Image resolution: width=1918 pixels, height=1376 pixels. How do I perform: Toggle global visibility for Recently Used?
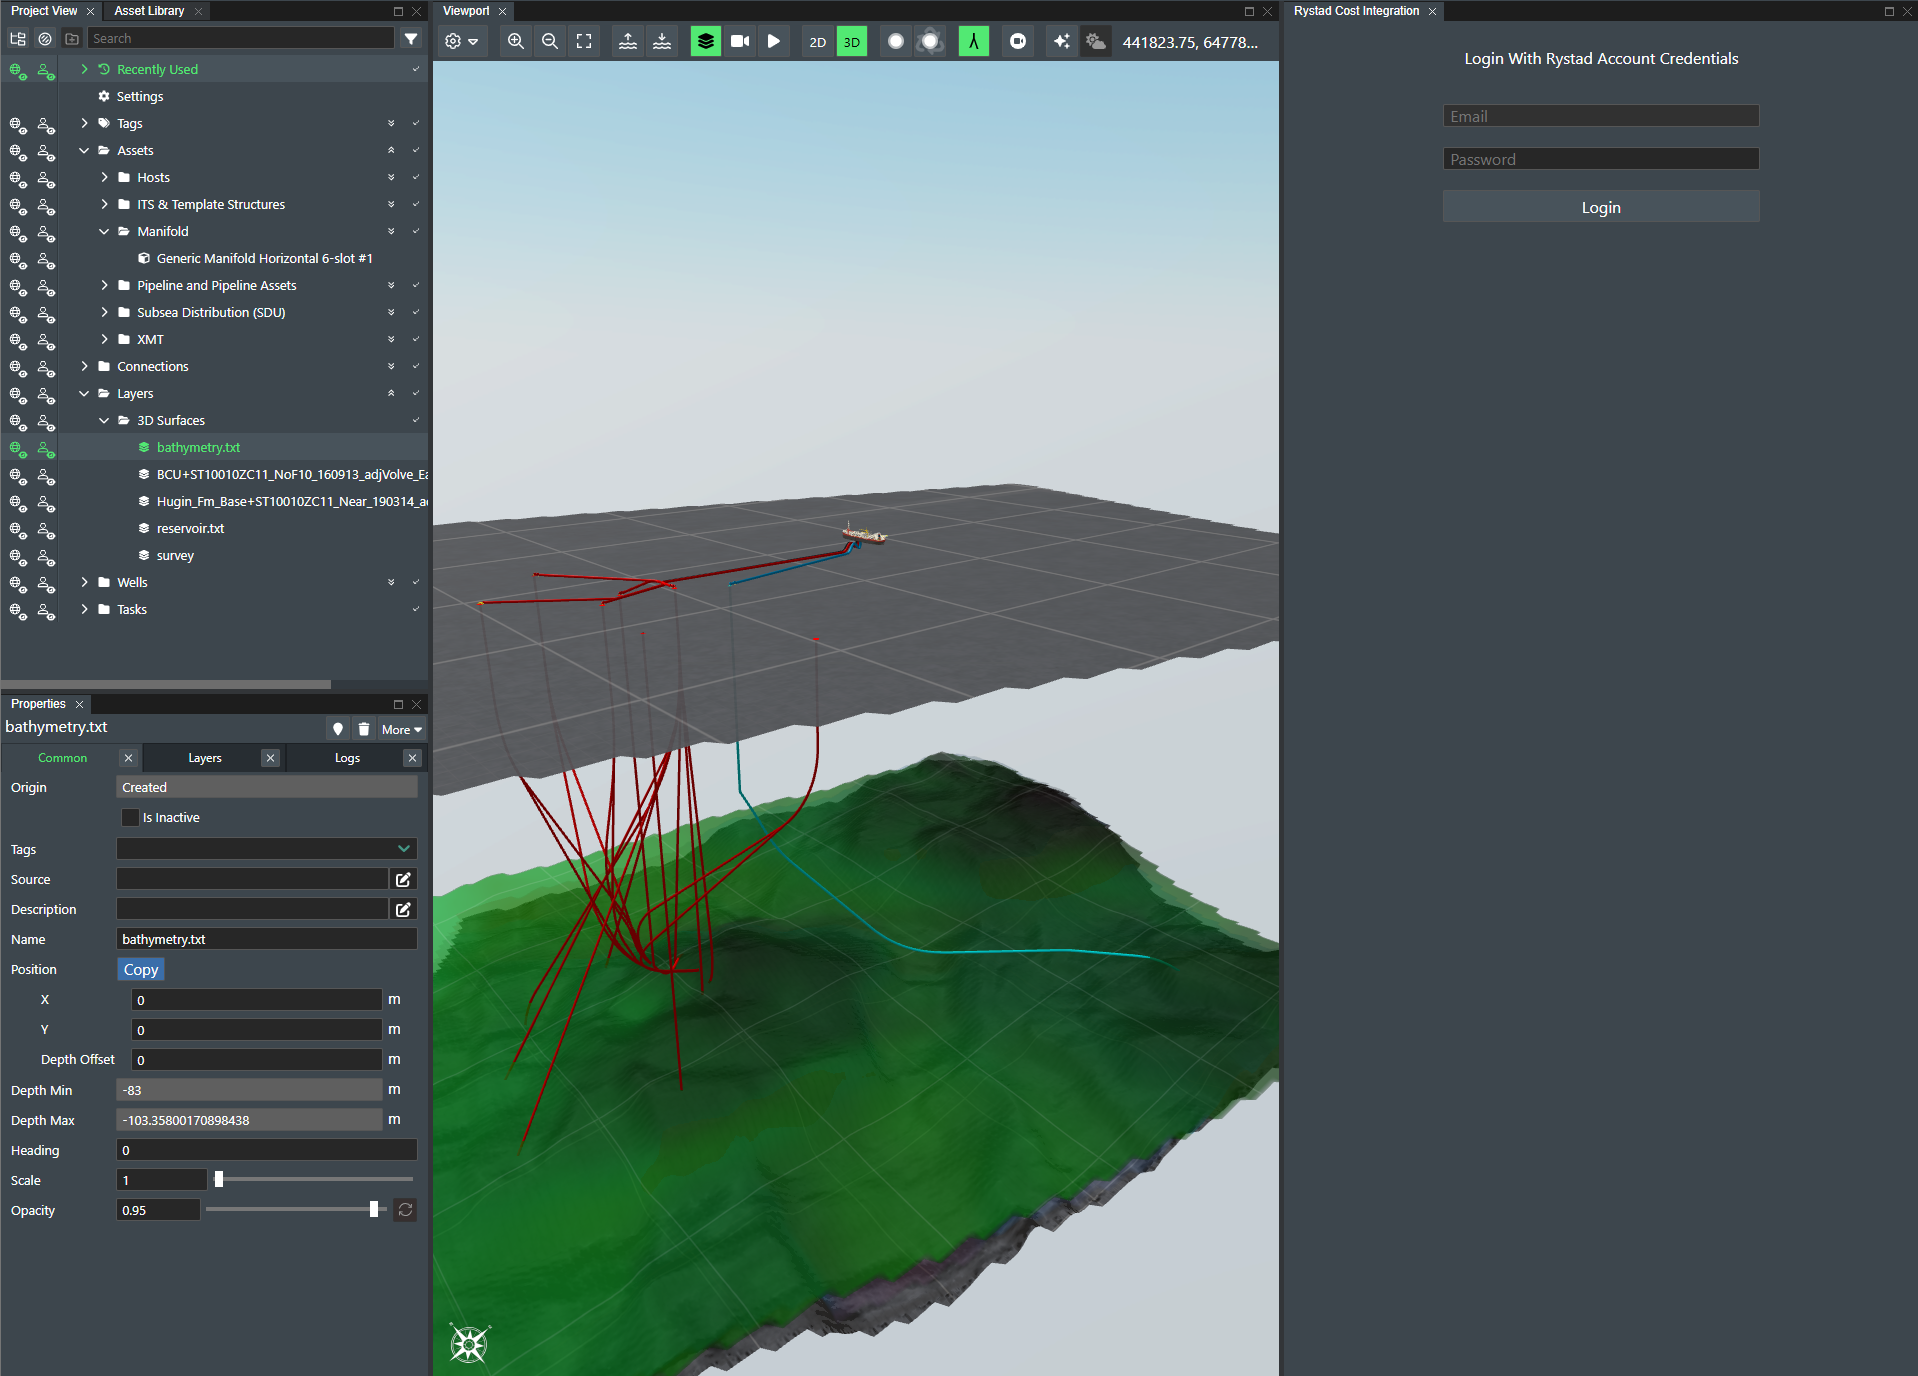point(18,71)
